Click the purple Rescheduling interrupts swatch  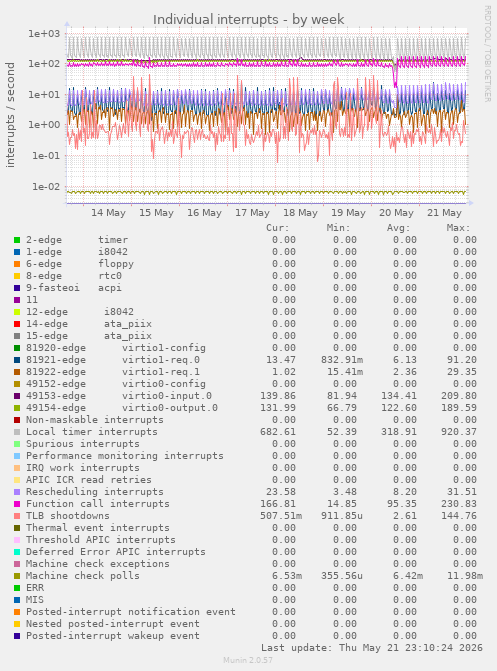coord(17,492)
